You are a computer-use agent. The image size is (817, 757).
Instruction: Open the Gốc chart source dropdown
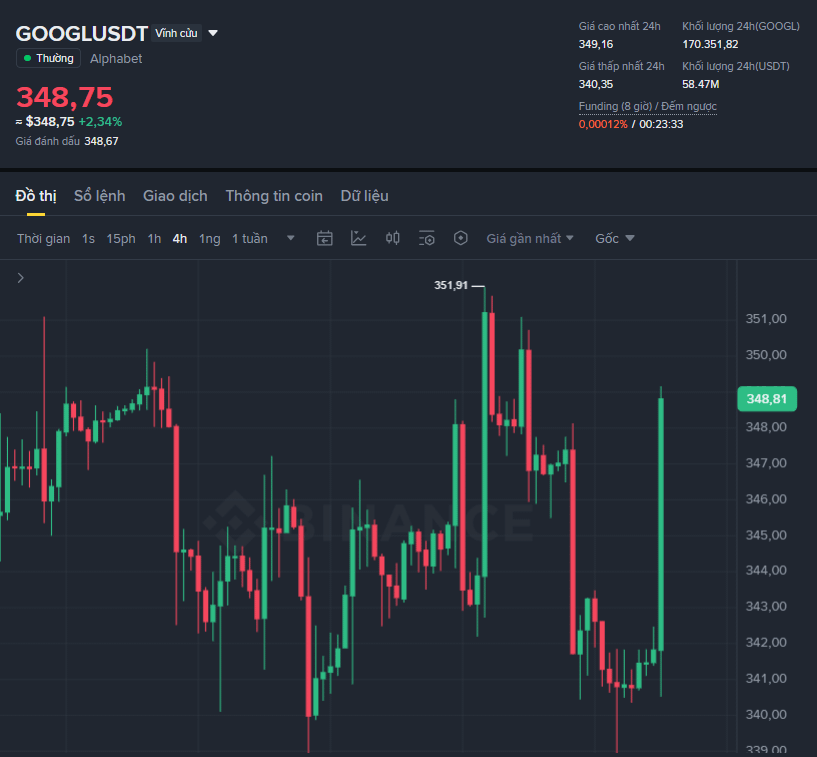click(x=615, y=239)
